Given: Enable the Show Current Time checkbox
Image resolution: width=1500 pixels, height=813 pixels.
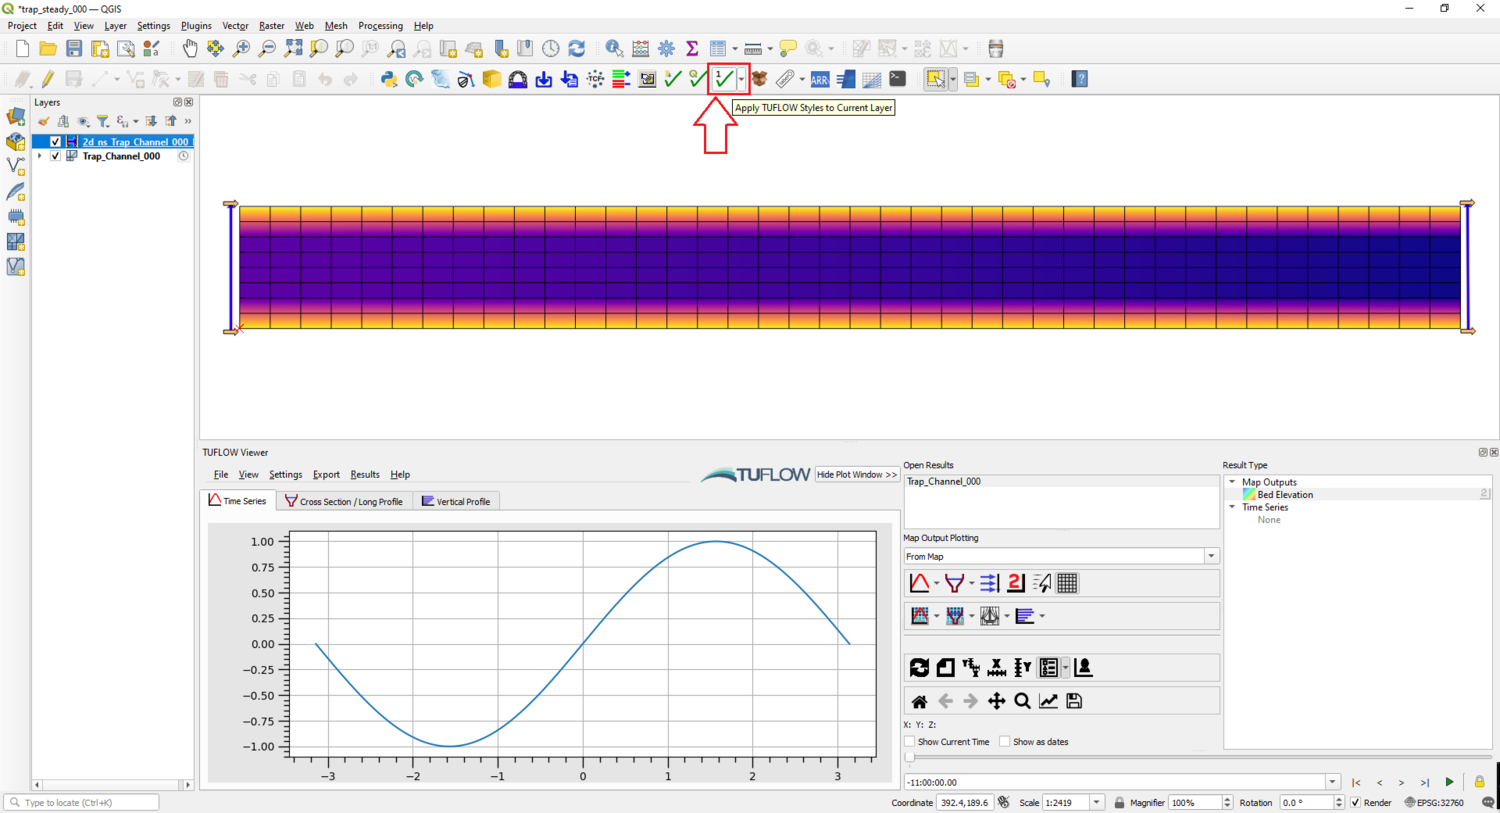Looking at the screenshot, I should (909, 741).
